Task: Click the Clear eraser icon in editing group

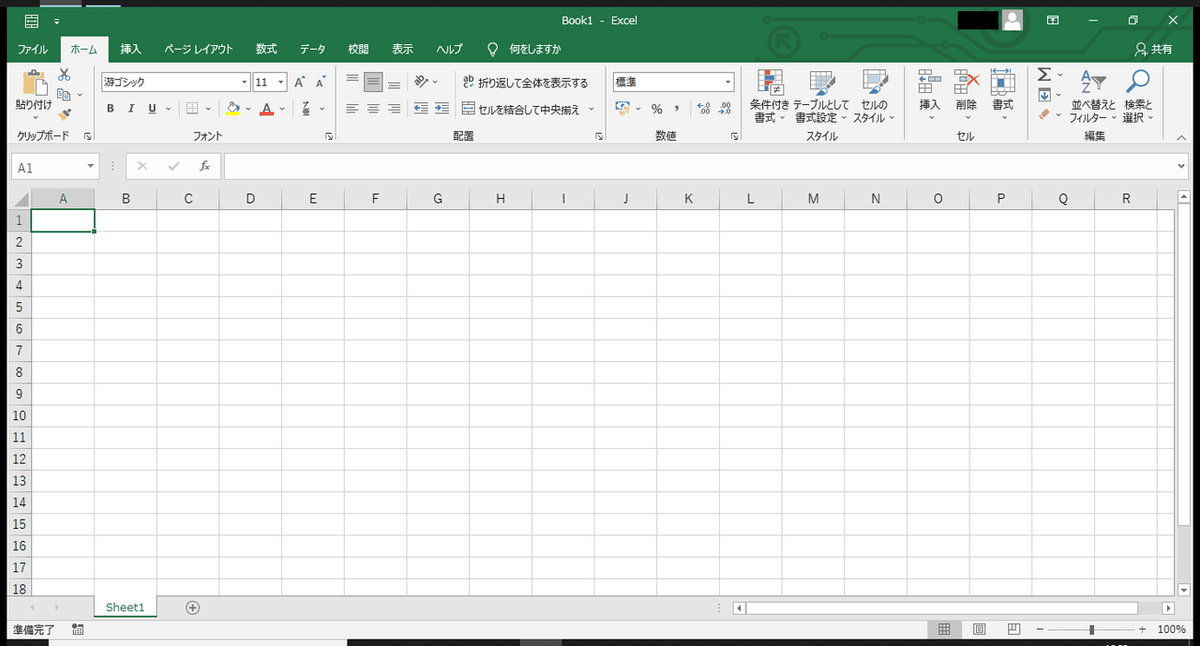Action: click(x=1044, y=115)
